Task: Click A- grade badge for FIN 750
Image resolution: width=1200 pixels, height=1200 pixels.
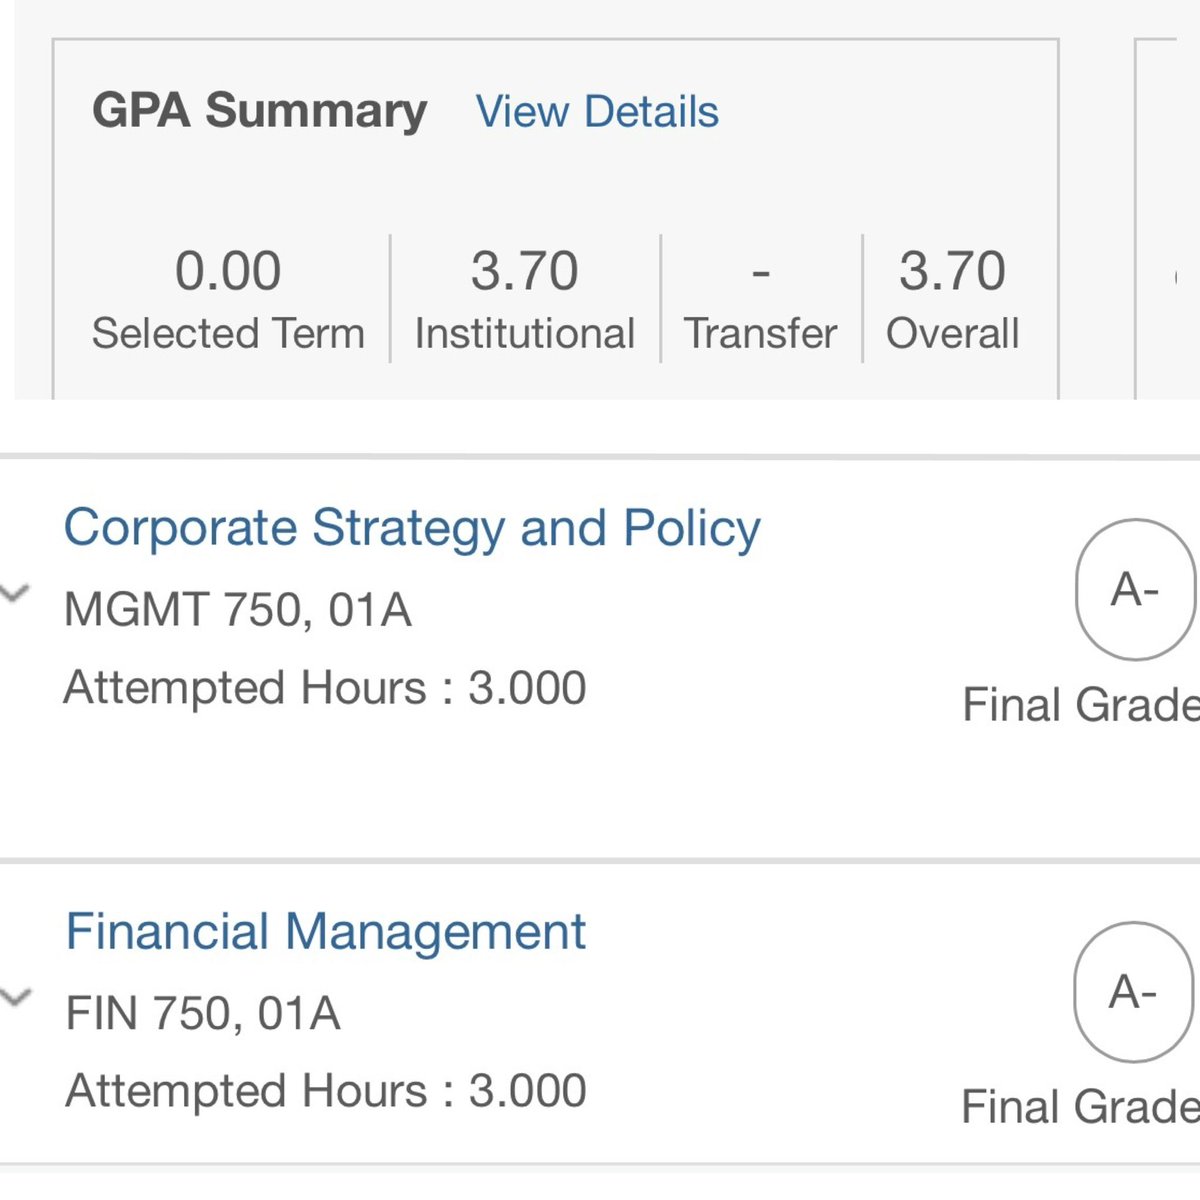Action: 1134,992
